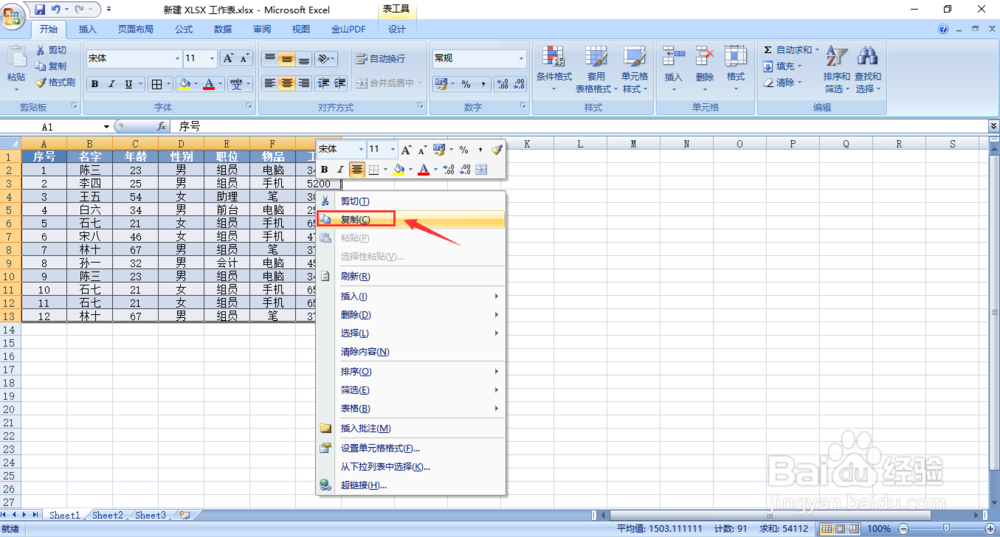Switch to Page Layout view in status bar
Viewport: 1000px width, 537px height.
coord(840,529)
